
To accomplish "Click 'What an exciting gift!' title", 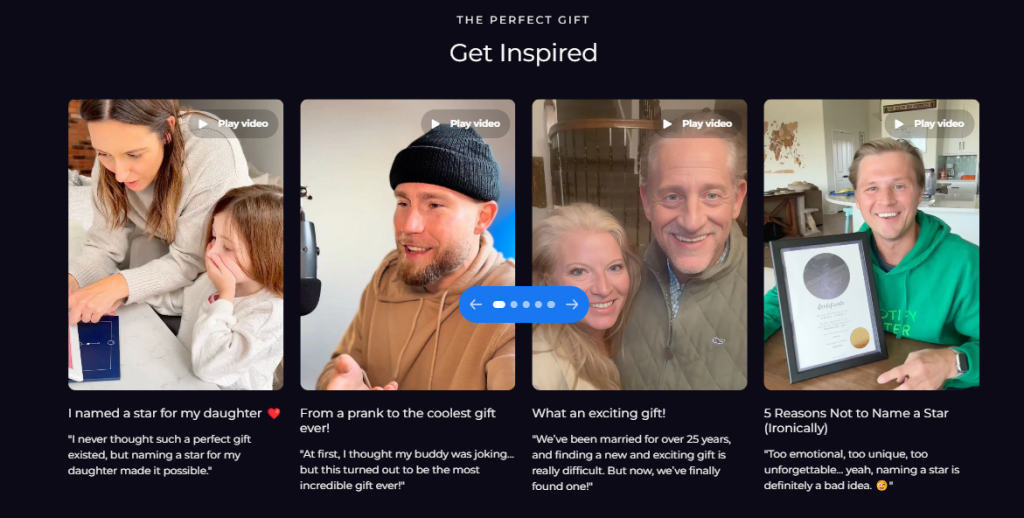I will tap(599, 413).
